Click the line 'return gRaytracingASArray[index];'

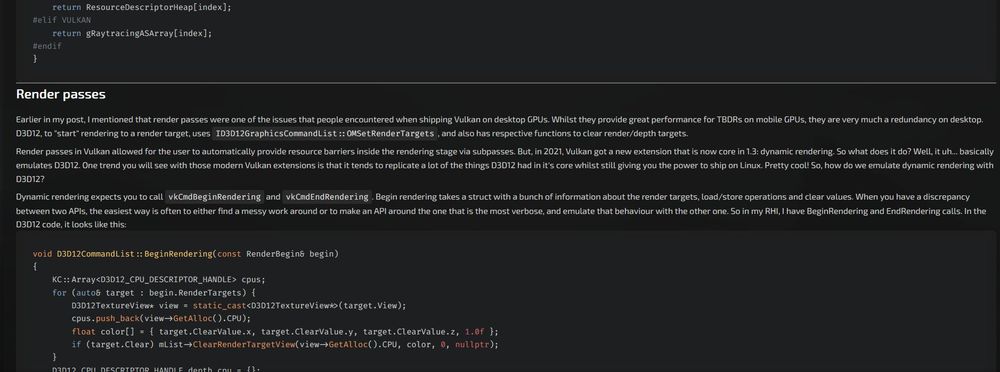[x=131, y=33]
